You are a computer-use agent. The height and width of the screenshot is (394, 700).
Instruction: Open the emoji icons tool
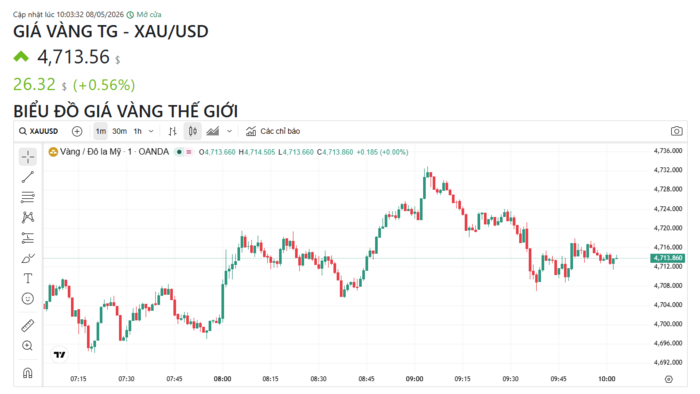(28, 299)
